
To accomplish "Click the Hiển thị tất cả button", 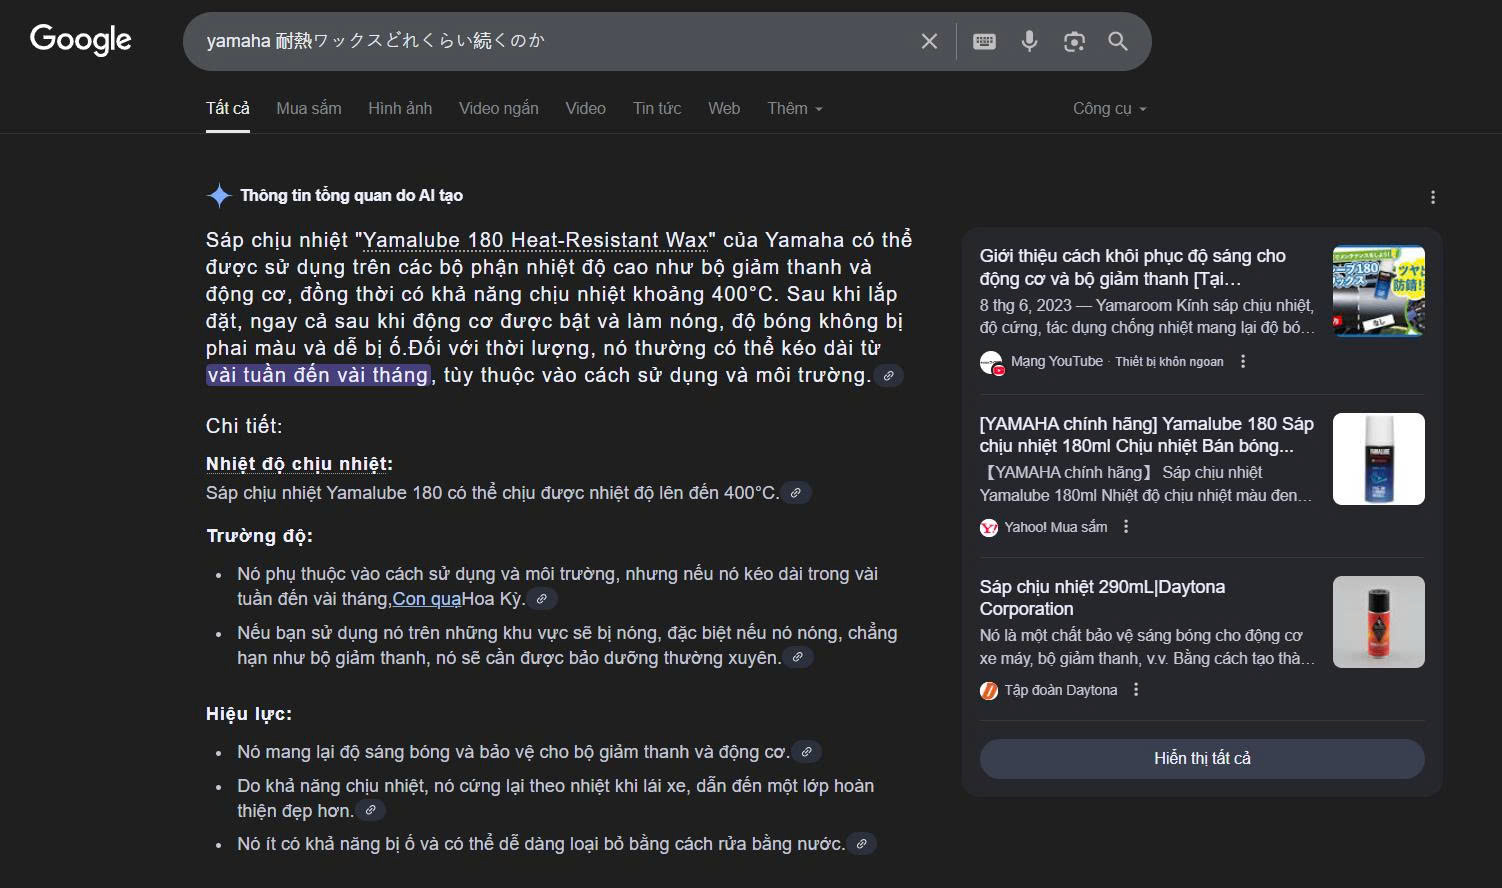I will click(1202, 758).
